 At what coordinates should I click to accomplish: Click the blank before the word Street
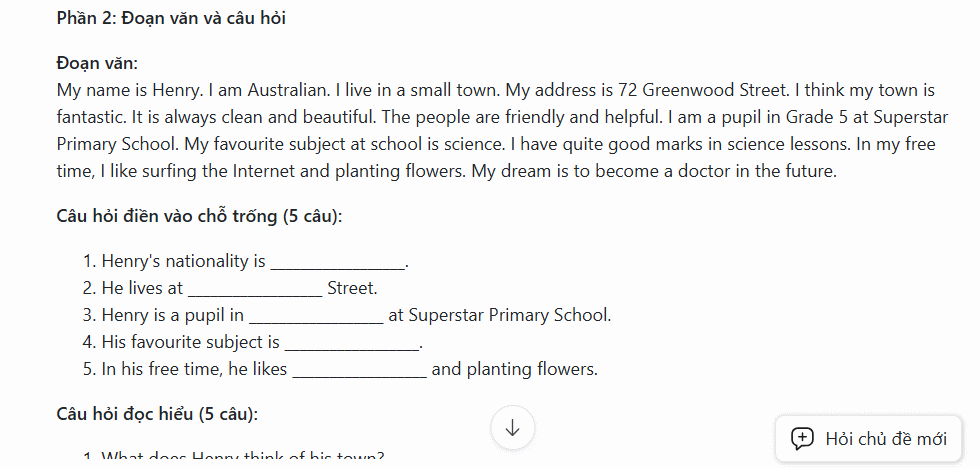point(255,289)
